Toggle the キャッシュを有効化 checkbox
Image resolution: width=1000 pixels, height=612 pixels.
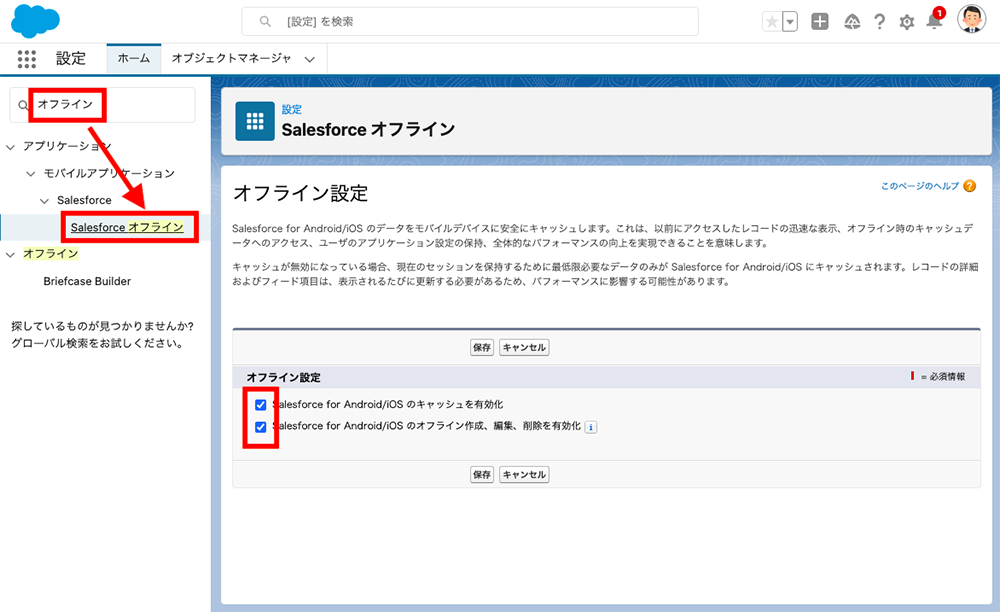tap(260, 405)
